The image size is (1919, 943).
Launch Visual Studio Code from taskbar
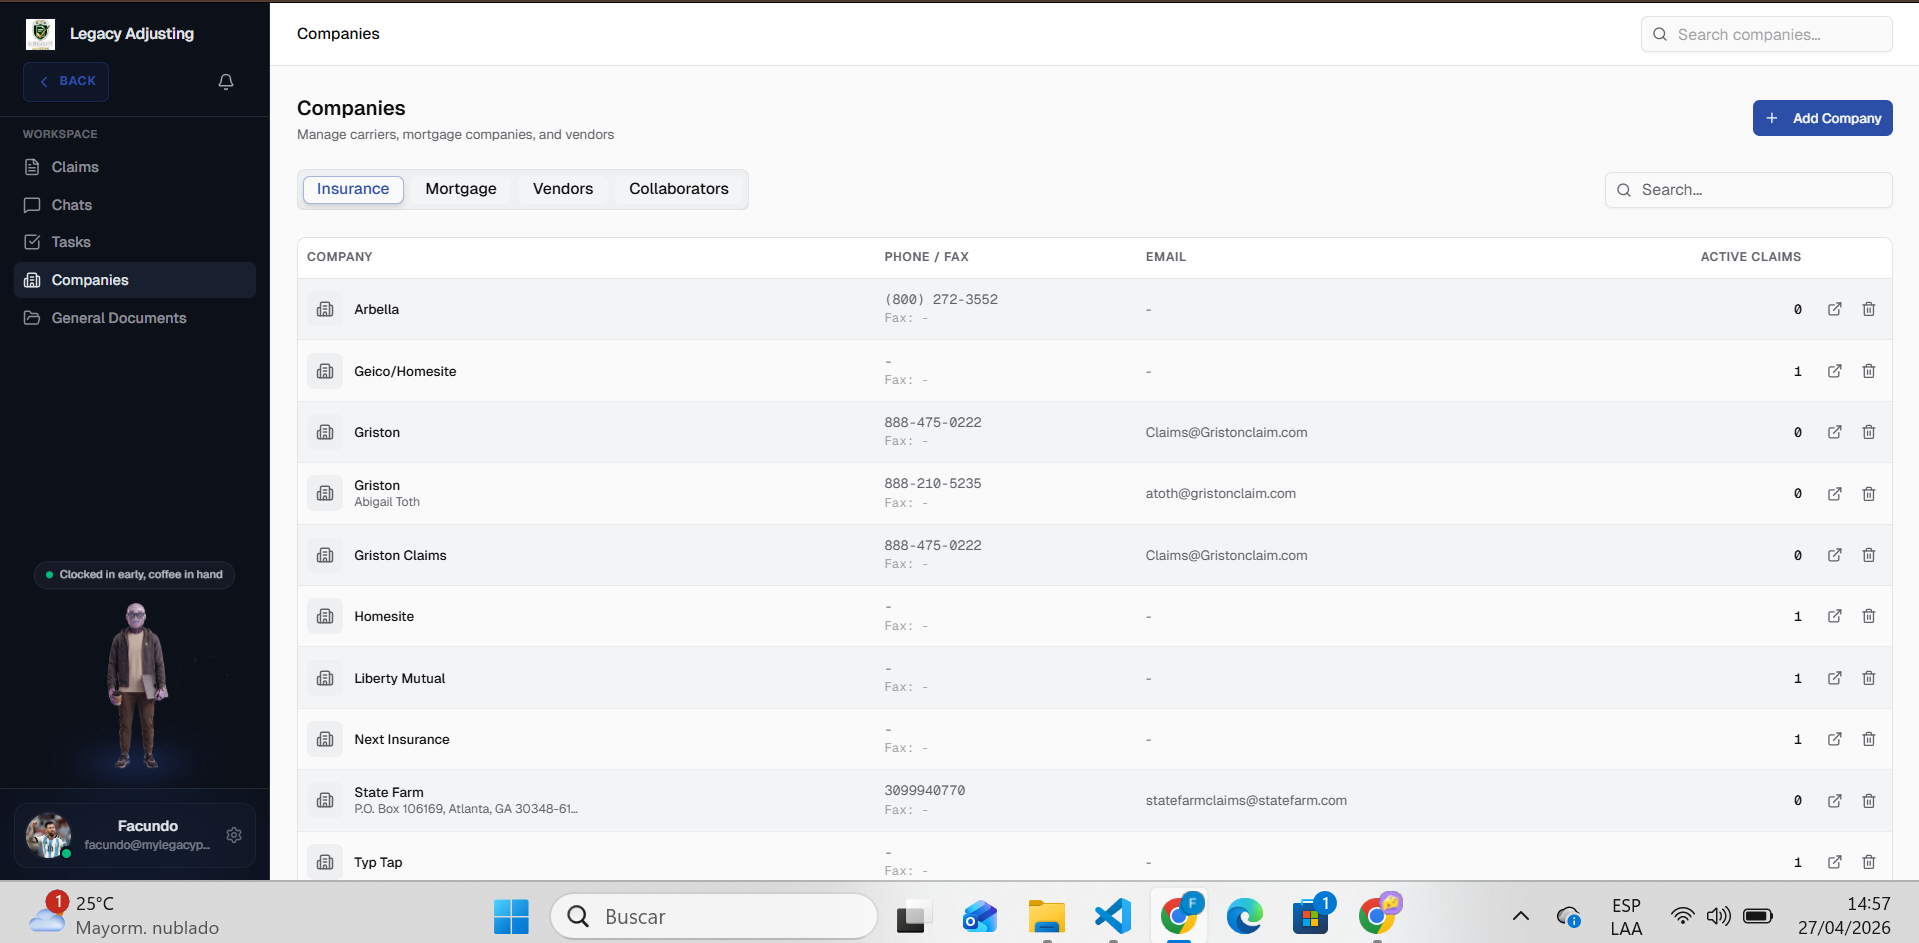click(x=1112, y=916)
